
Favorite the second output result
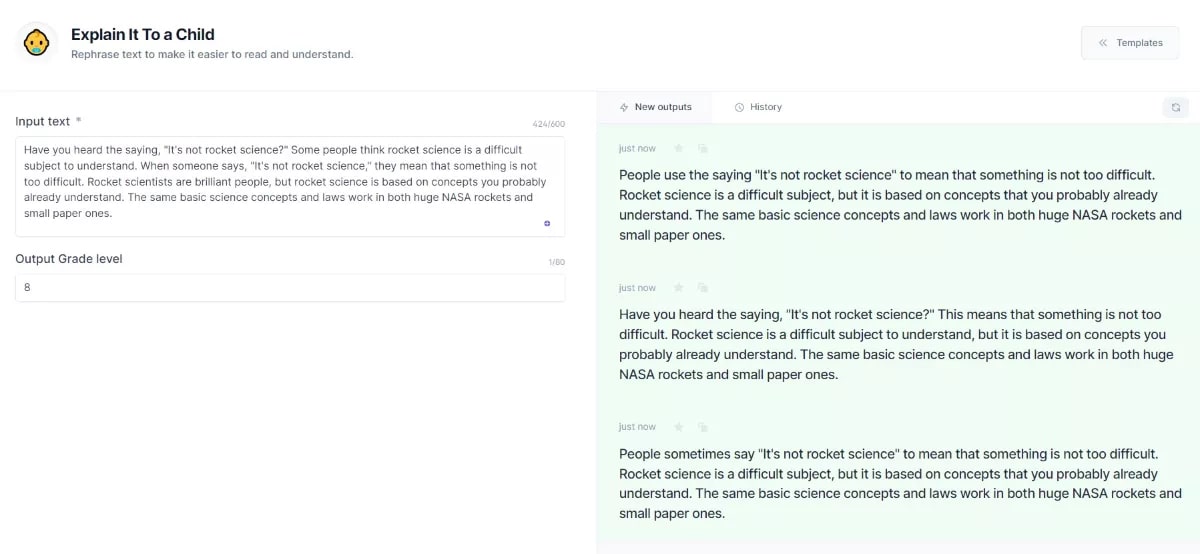click(x=679, y=288)
